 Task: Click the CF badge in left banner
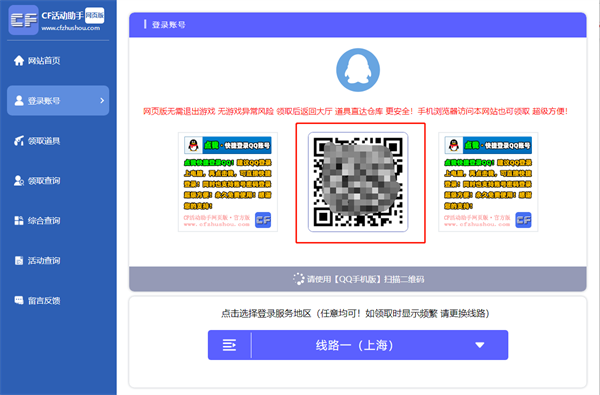tap(263, 220)
